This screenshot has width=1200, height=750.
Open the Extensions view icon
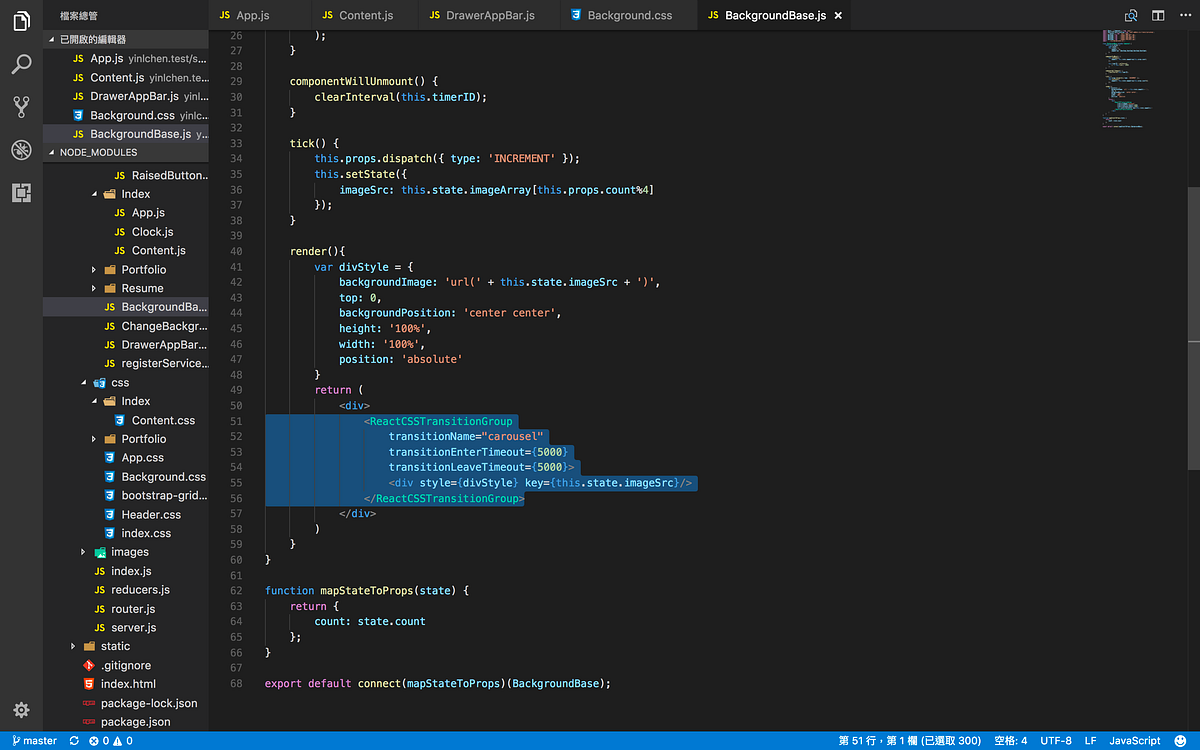point(21,192)
